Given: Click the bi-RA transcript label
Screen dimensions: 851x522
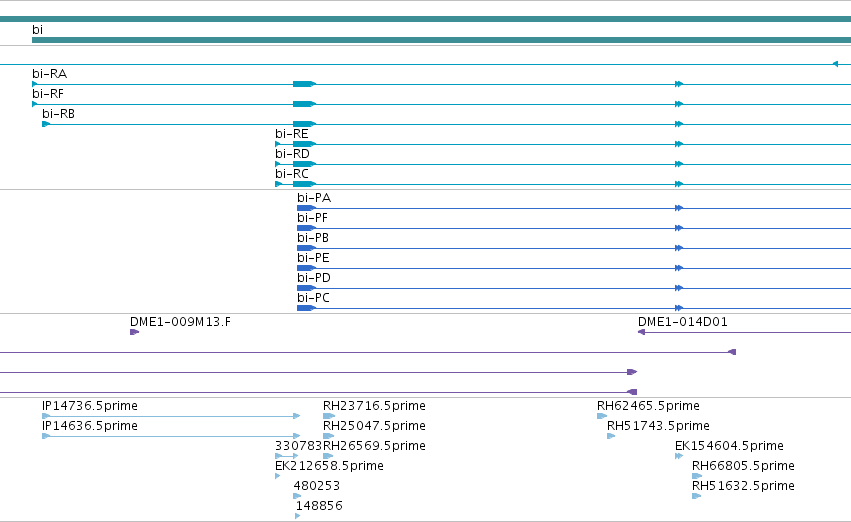Looking at the screenshot, I should pyautogui.click(x=49, y=74).
